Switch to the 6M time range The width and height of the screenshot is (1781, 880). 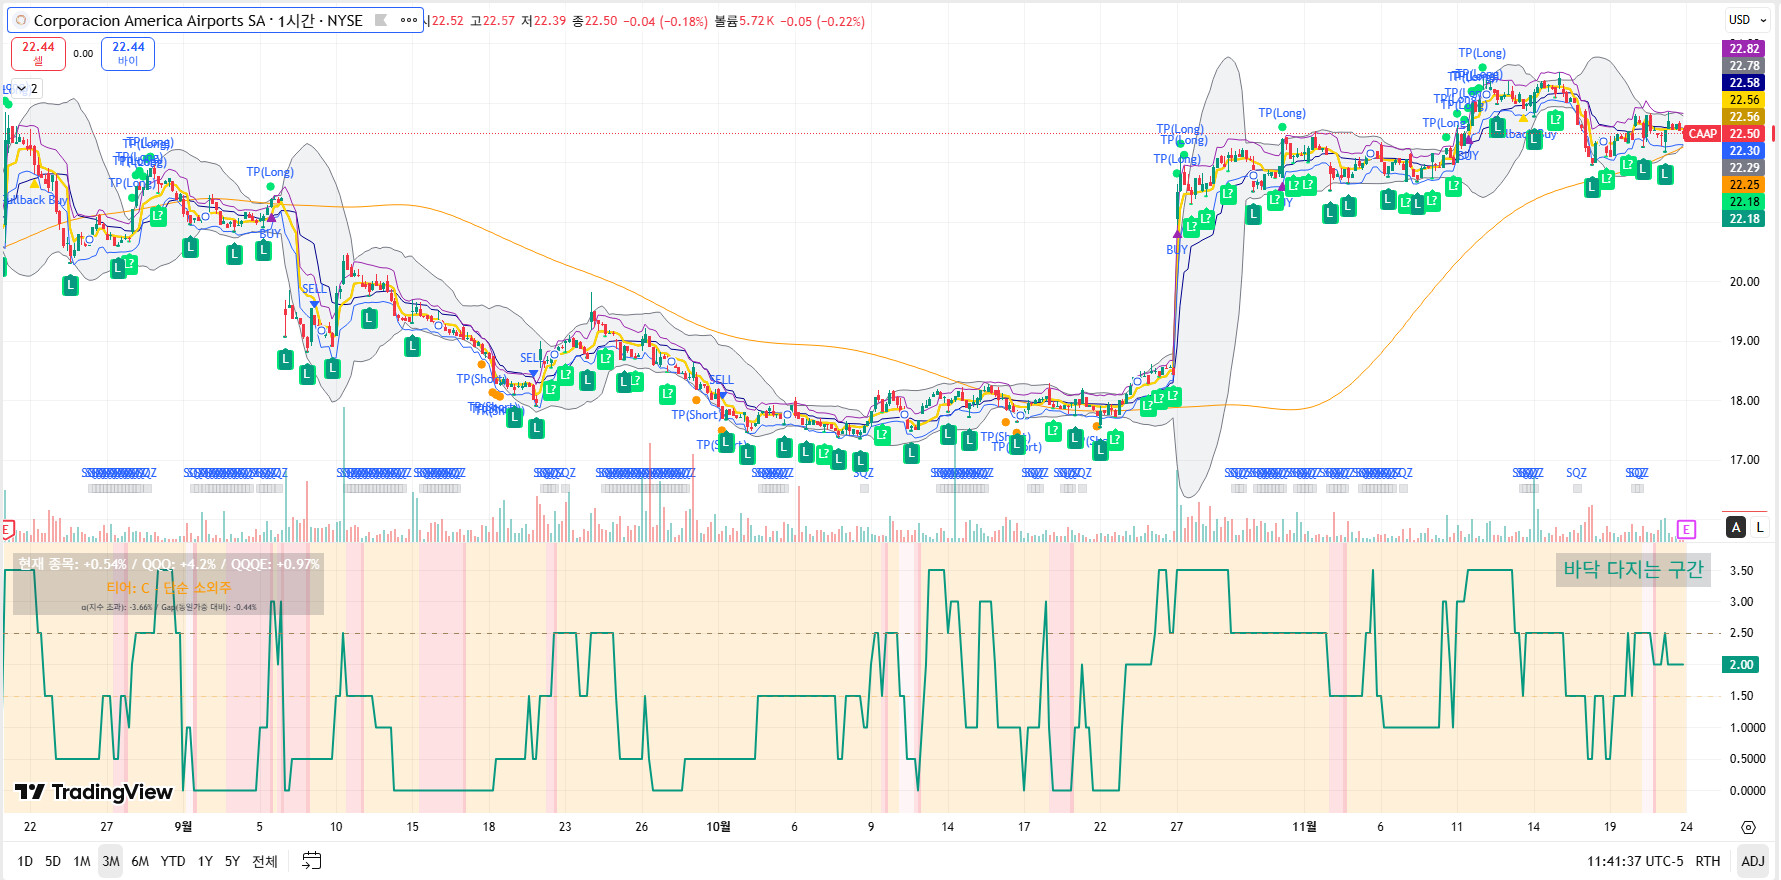tap(140, 861)
